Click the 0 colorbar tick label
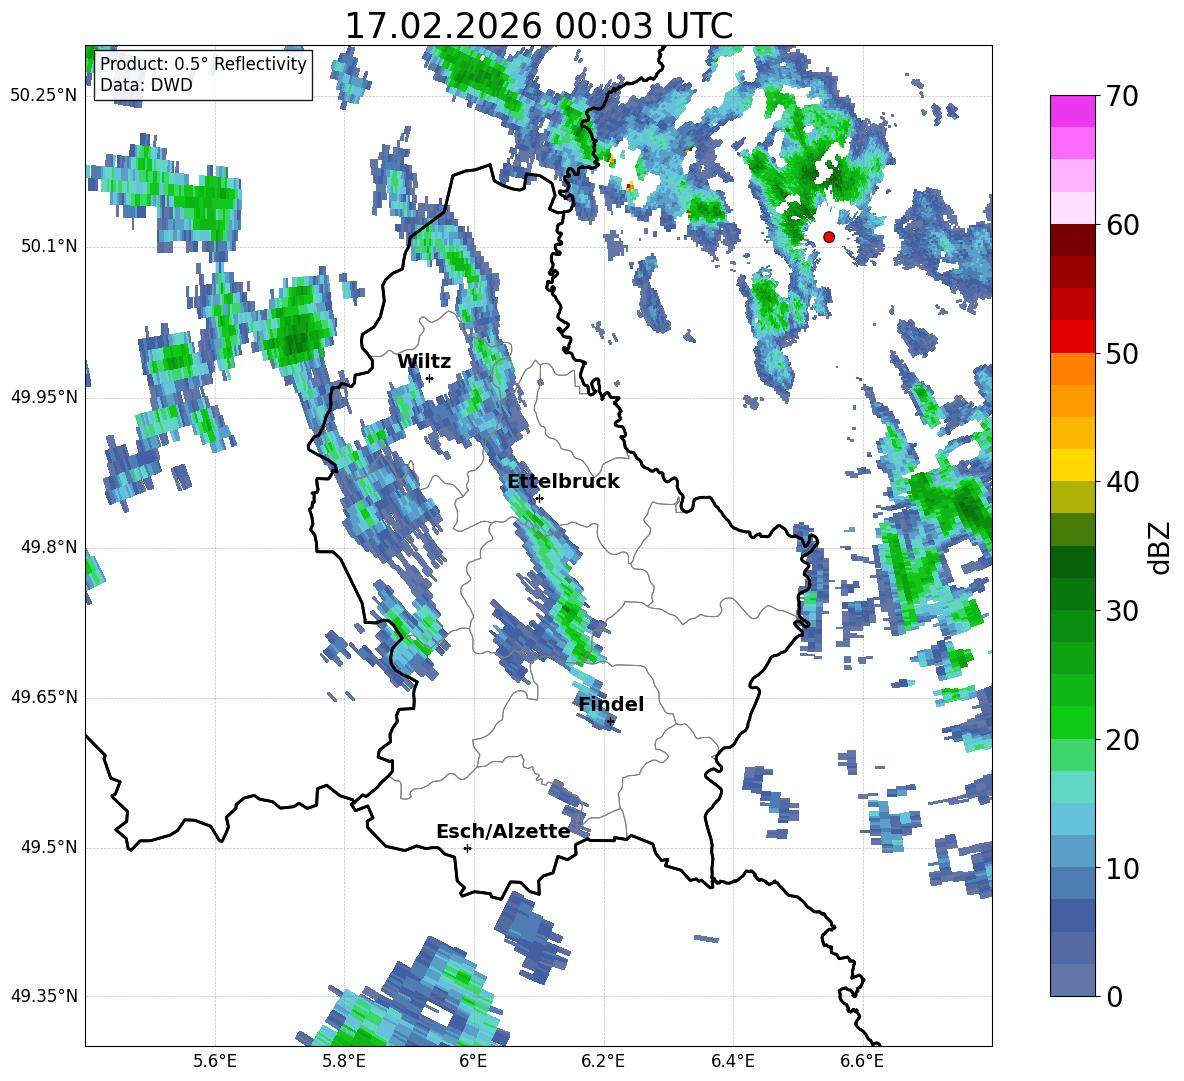1184x1081 pixels. pos(1114,996)
